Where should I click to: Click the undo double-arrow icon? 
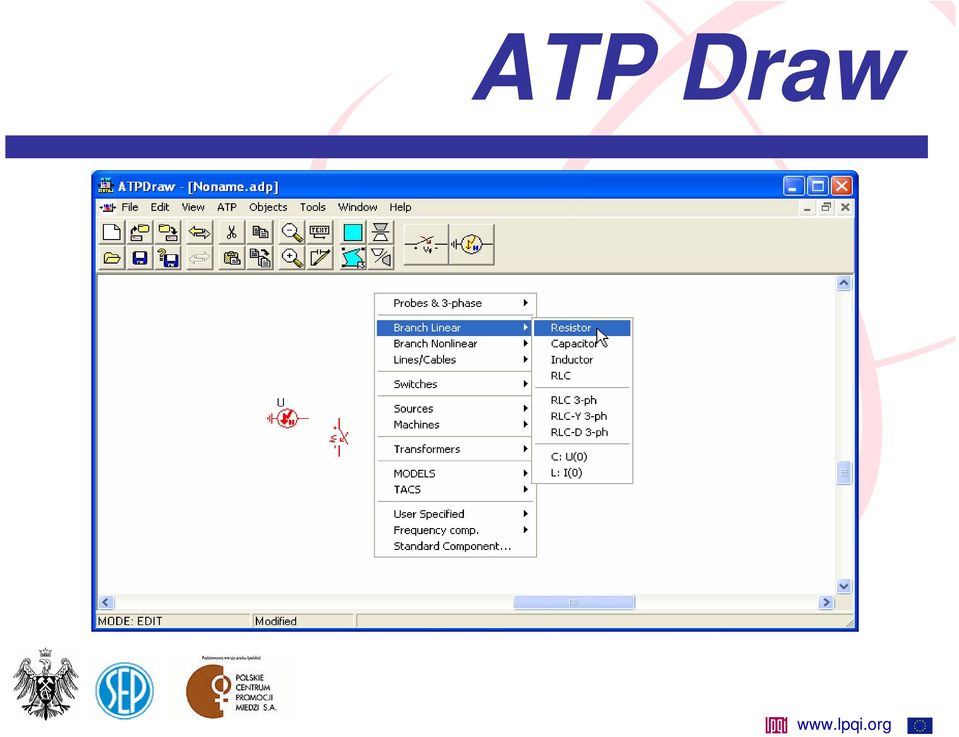point(199,232)
